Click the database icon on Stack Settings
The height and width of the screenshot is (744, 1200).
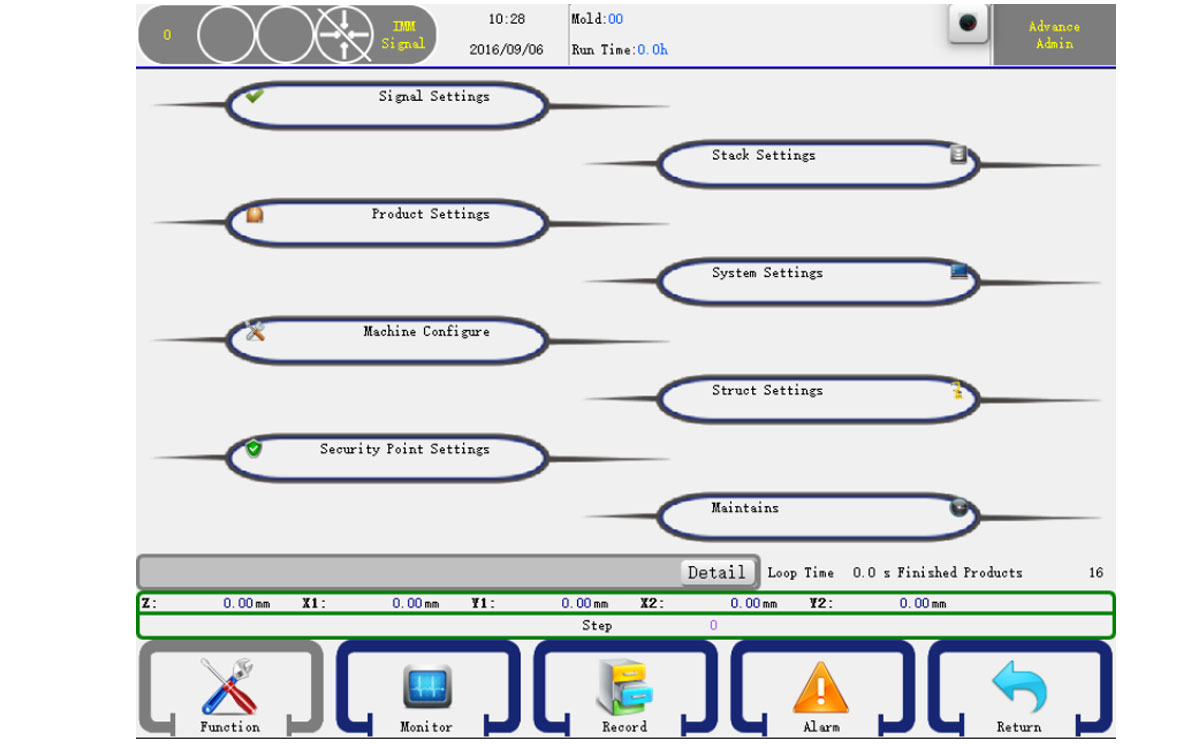pos(958,154)
